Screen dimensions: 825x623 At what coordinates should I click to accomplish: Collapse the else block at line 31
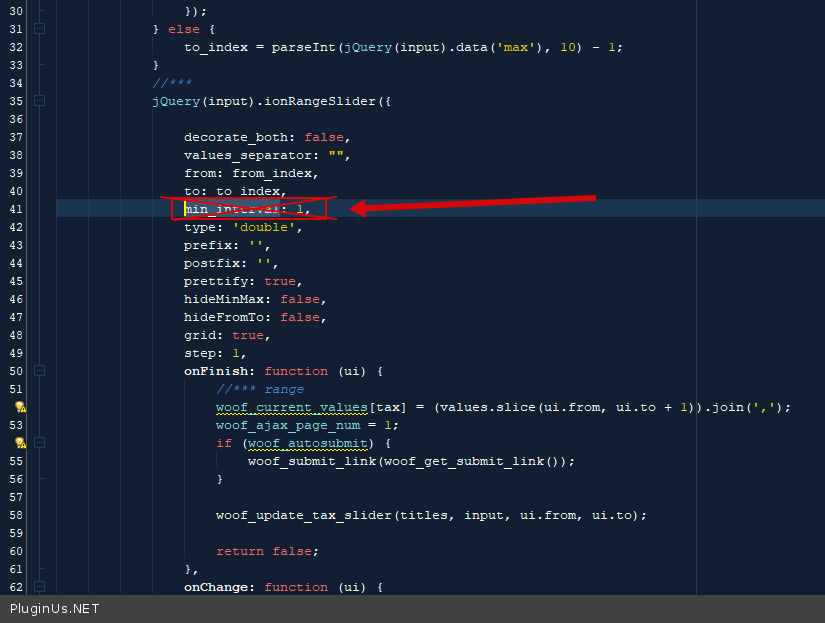pyautogui.click(x=39, y=29)
